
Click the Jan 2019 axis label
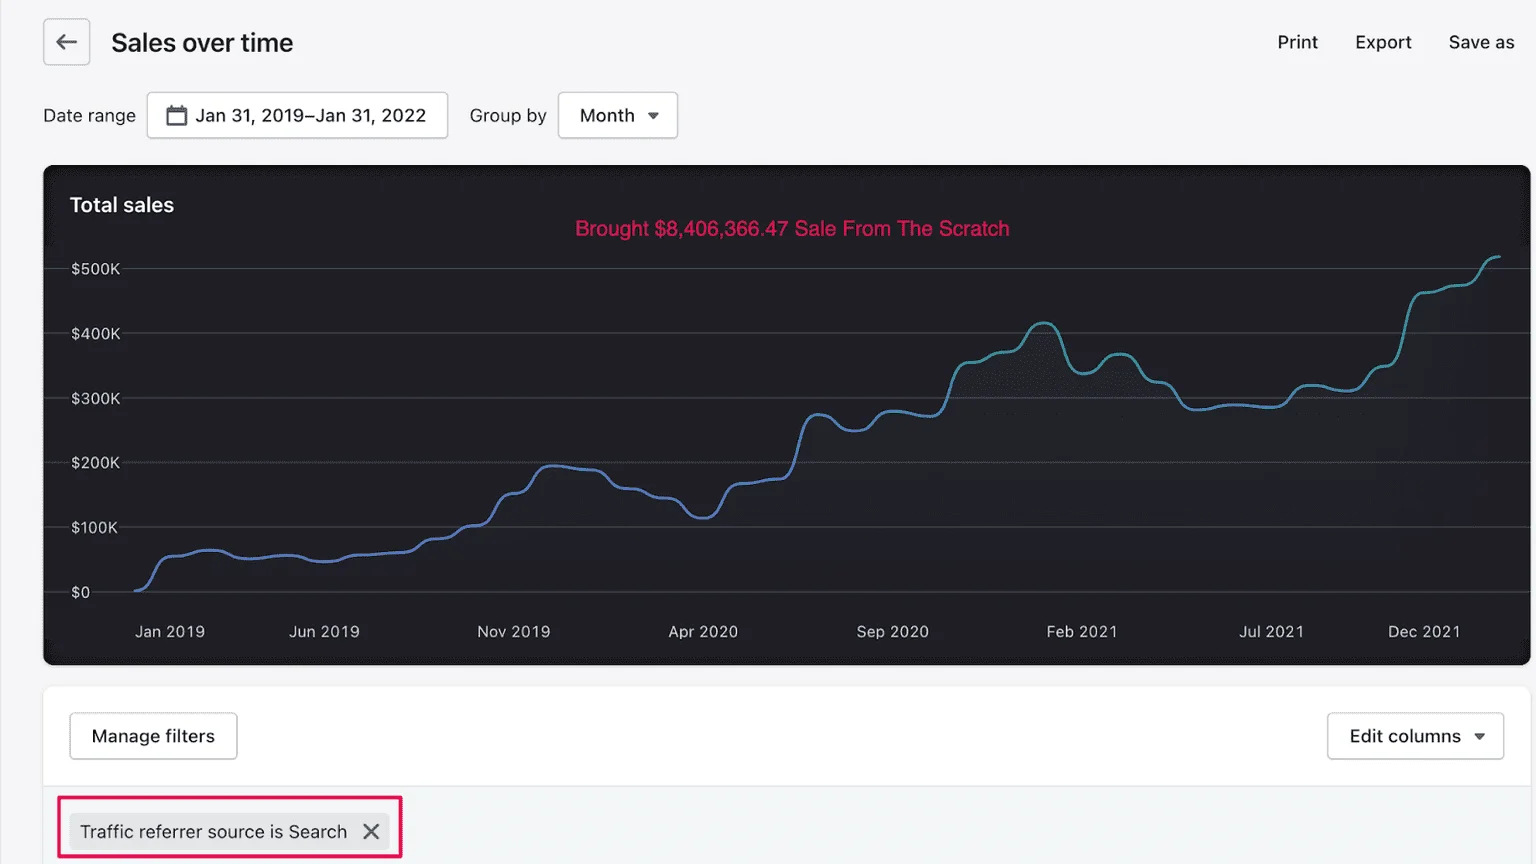170,632
